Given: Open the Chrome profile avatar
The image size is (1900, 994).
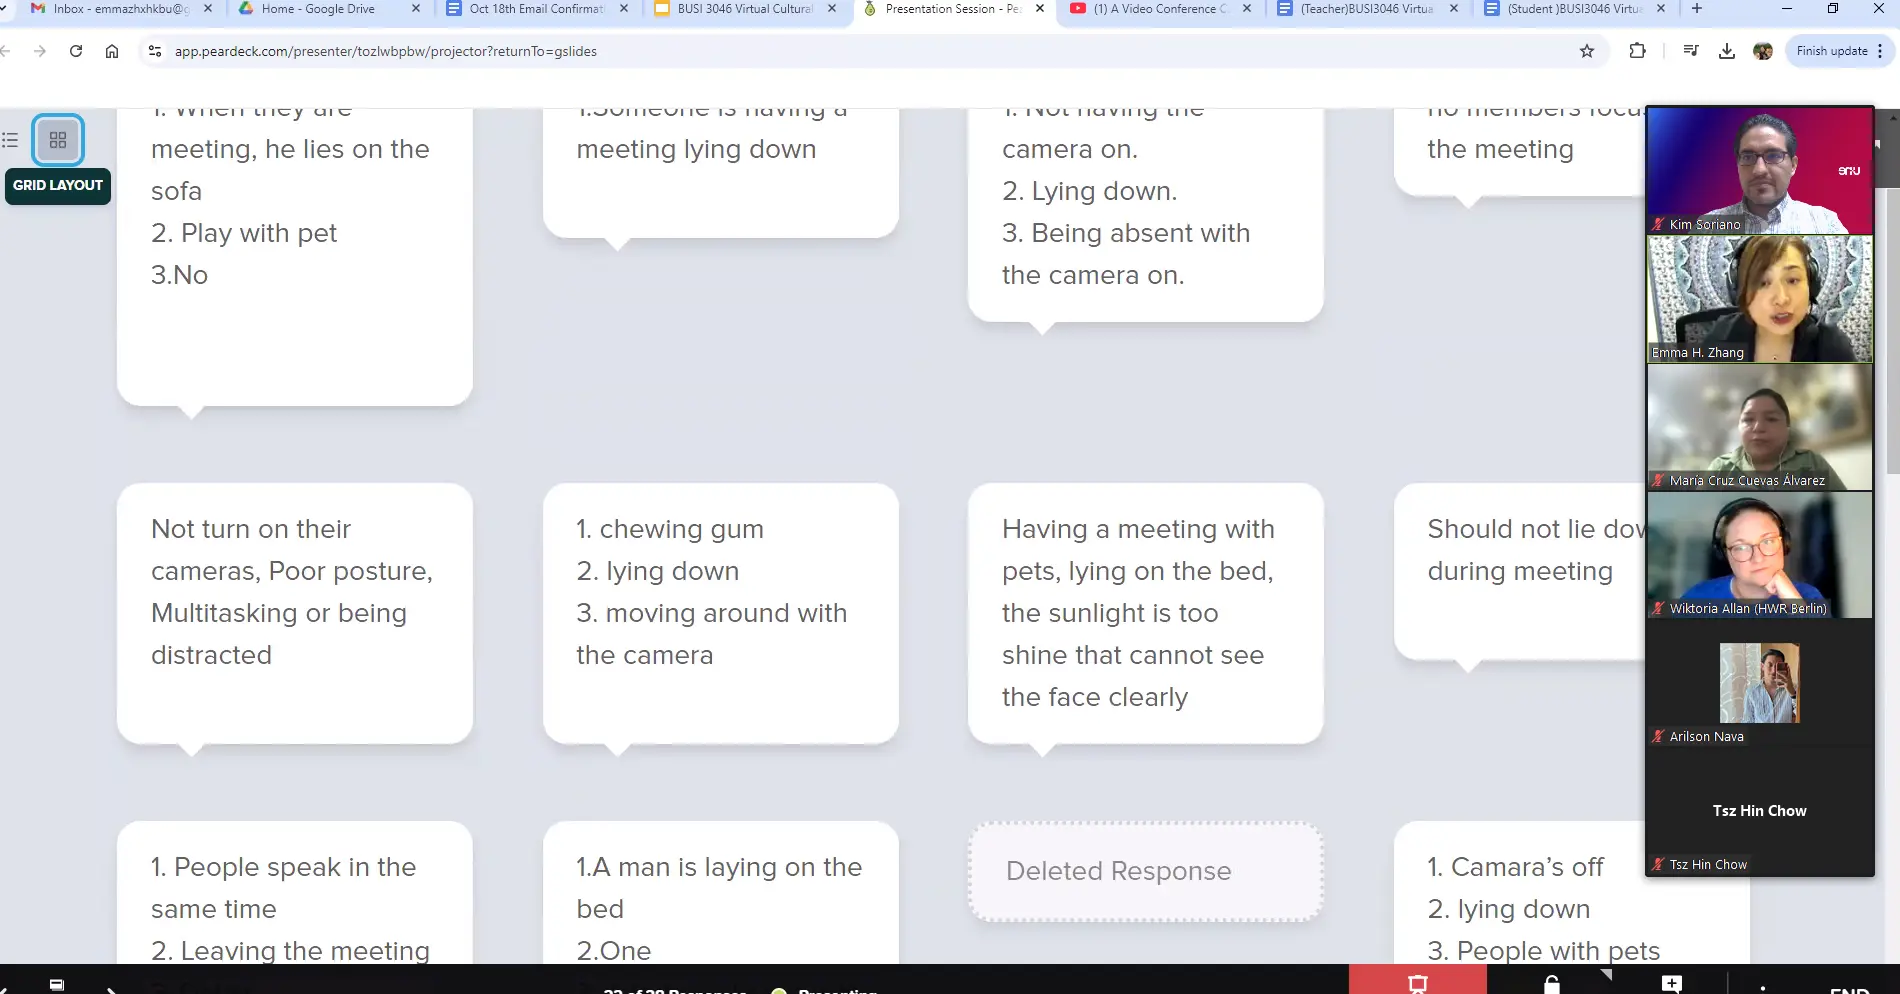Looking at the screenshot, I should pyautogui.click(x=1762, y=51).
